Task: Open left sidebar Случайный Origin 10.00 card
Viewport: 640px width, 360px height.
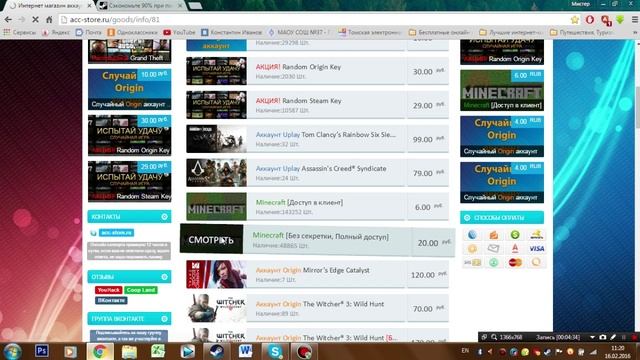Action: [x=129, y=89]
